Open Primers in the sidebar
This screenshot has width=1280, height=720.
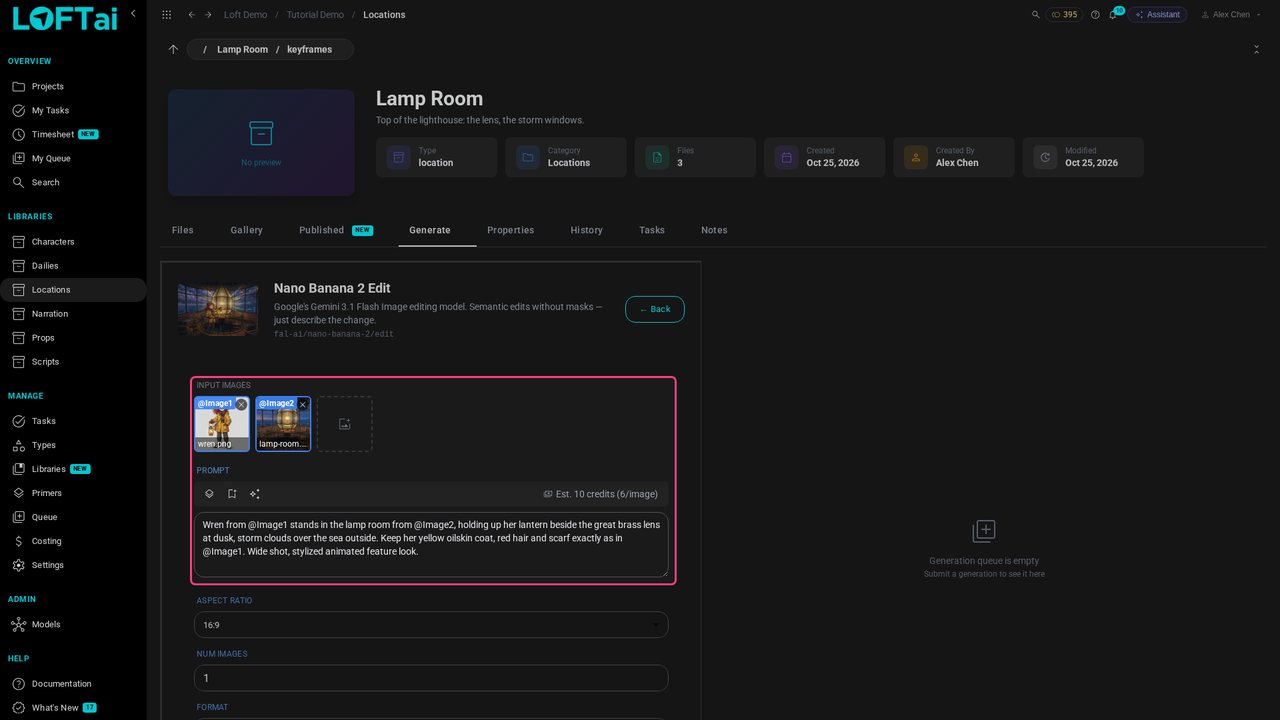[73, 493]
